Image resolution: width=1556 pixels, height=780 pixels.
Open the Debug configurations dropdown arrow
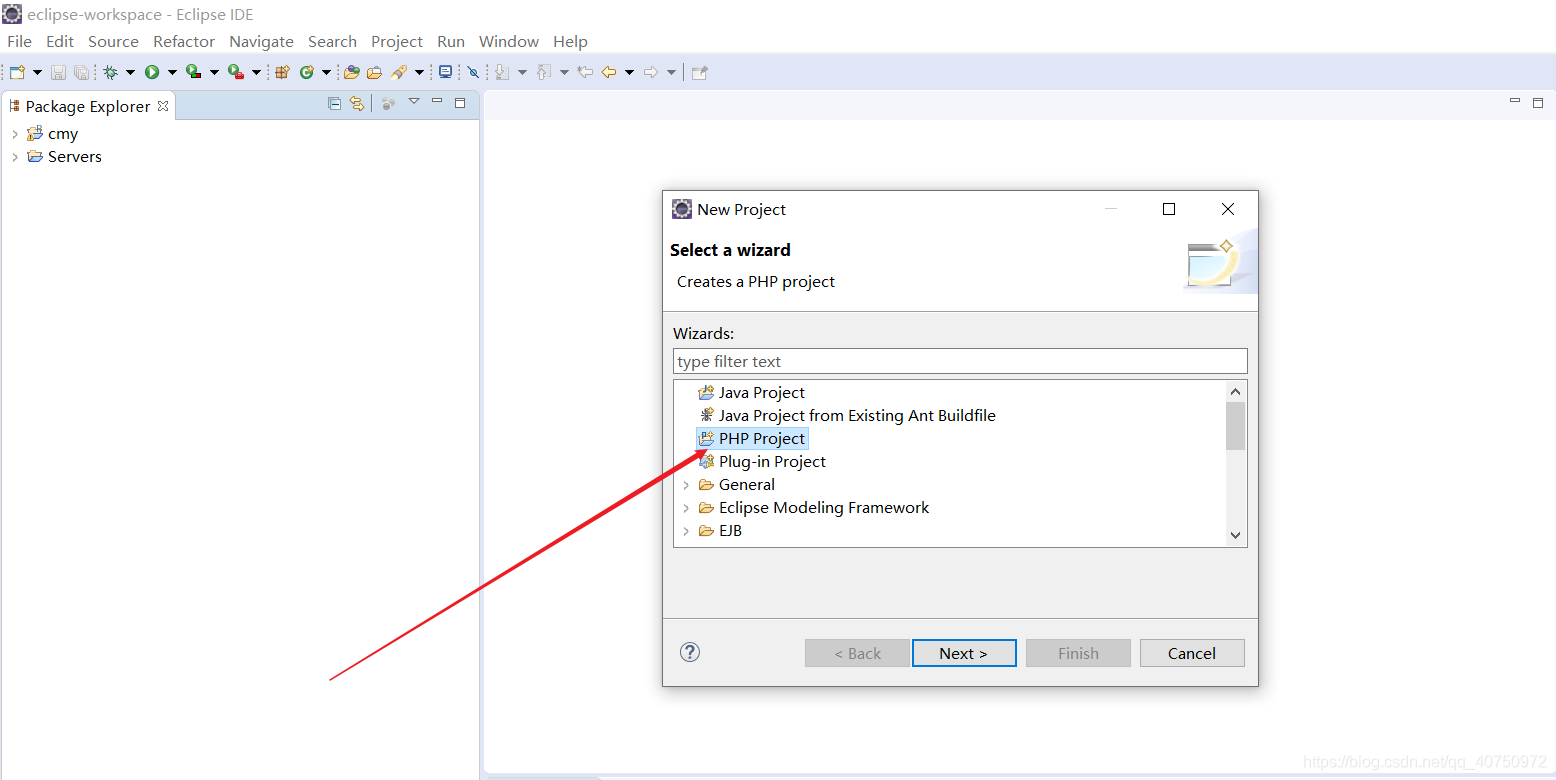click(130, 72)
